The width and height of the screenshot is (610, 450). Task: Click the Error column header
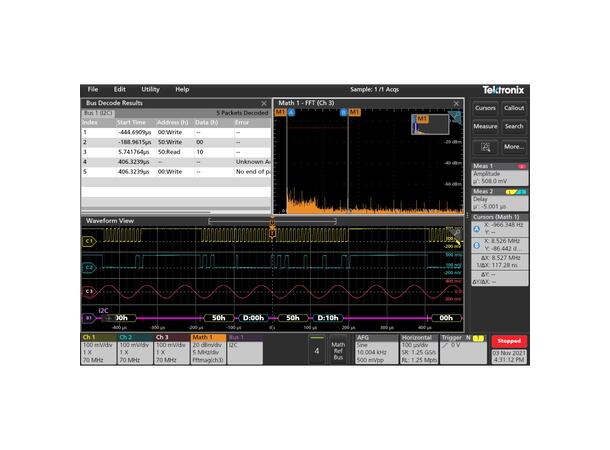click(242, 123)
